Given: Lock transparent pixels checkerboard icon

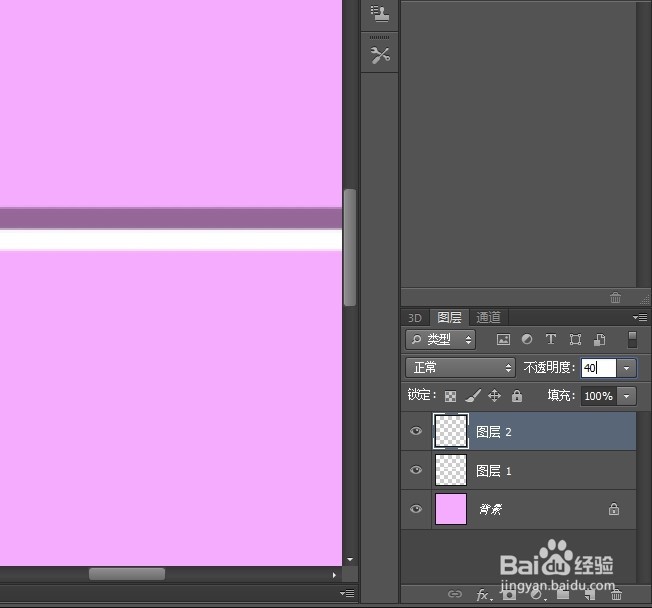Looking at the screenshot, I should [450, 396].
